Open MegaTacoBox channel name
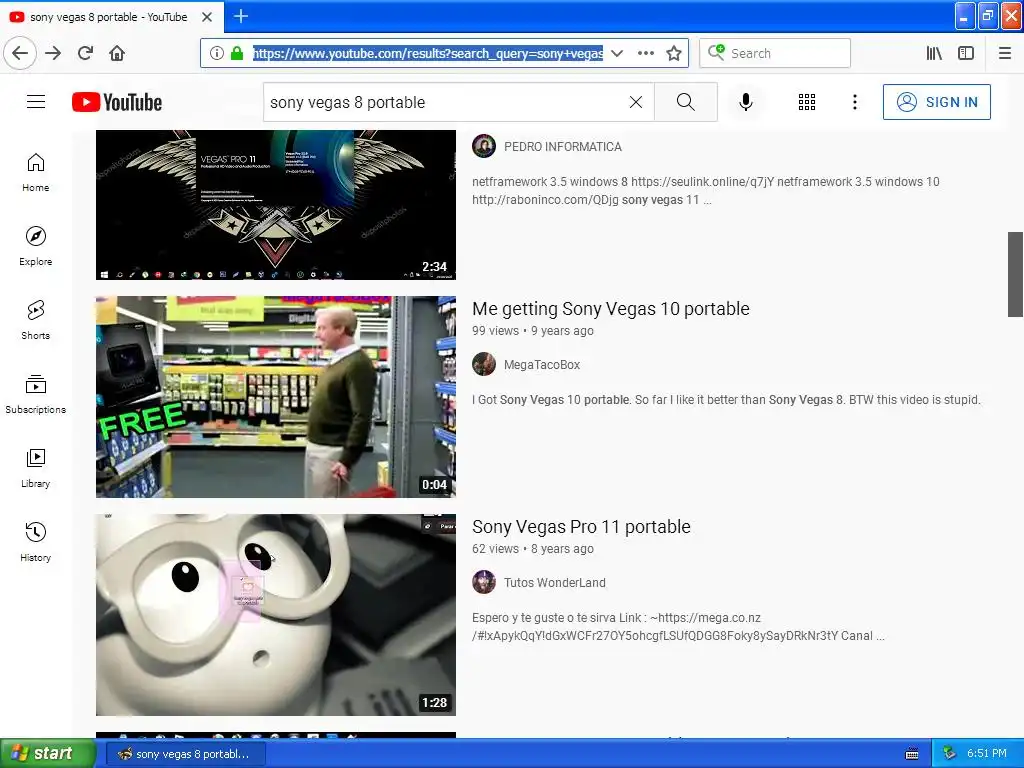Image resolution: width=1024 pixels, height=768 pixels. pos(541,364)
